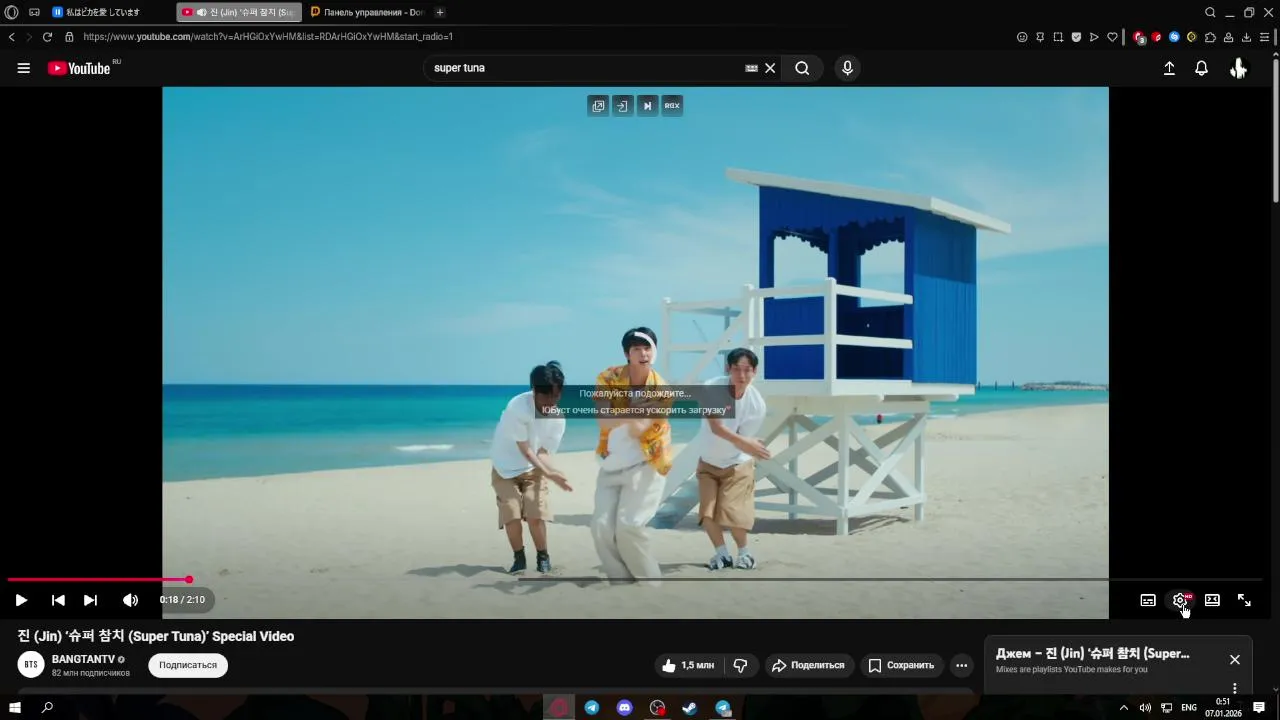The image size is (1280, 720).
Task: Start voice search with the microphone
Action: click(847, 68)
